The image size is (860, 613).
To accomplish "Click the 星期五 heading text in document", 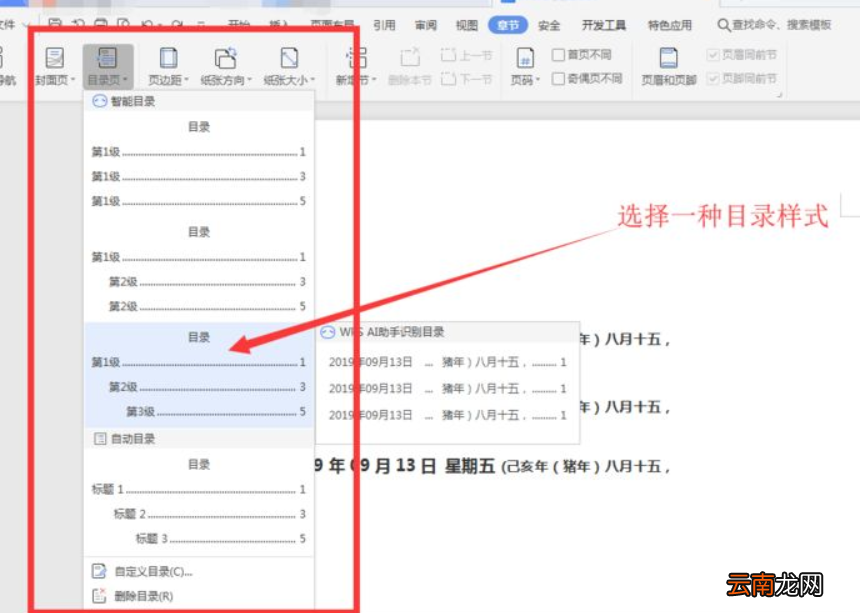I will point(469,466).
